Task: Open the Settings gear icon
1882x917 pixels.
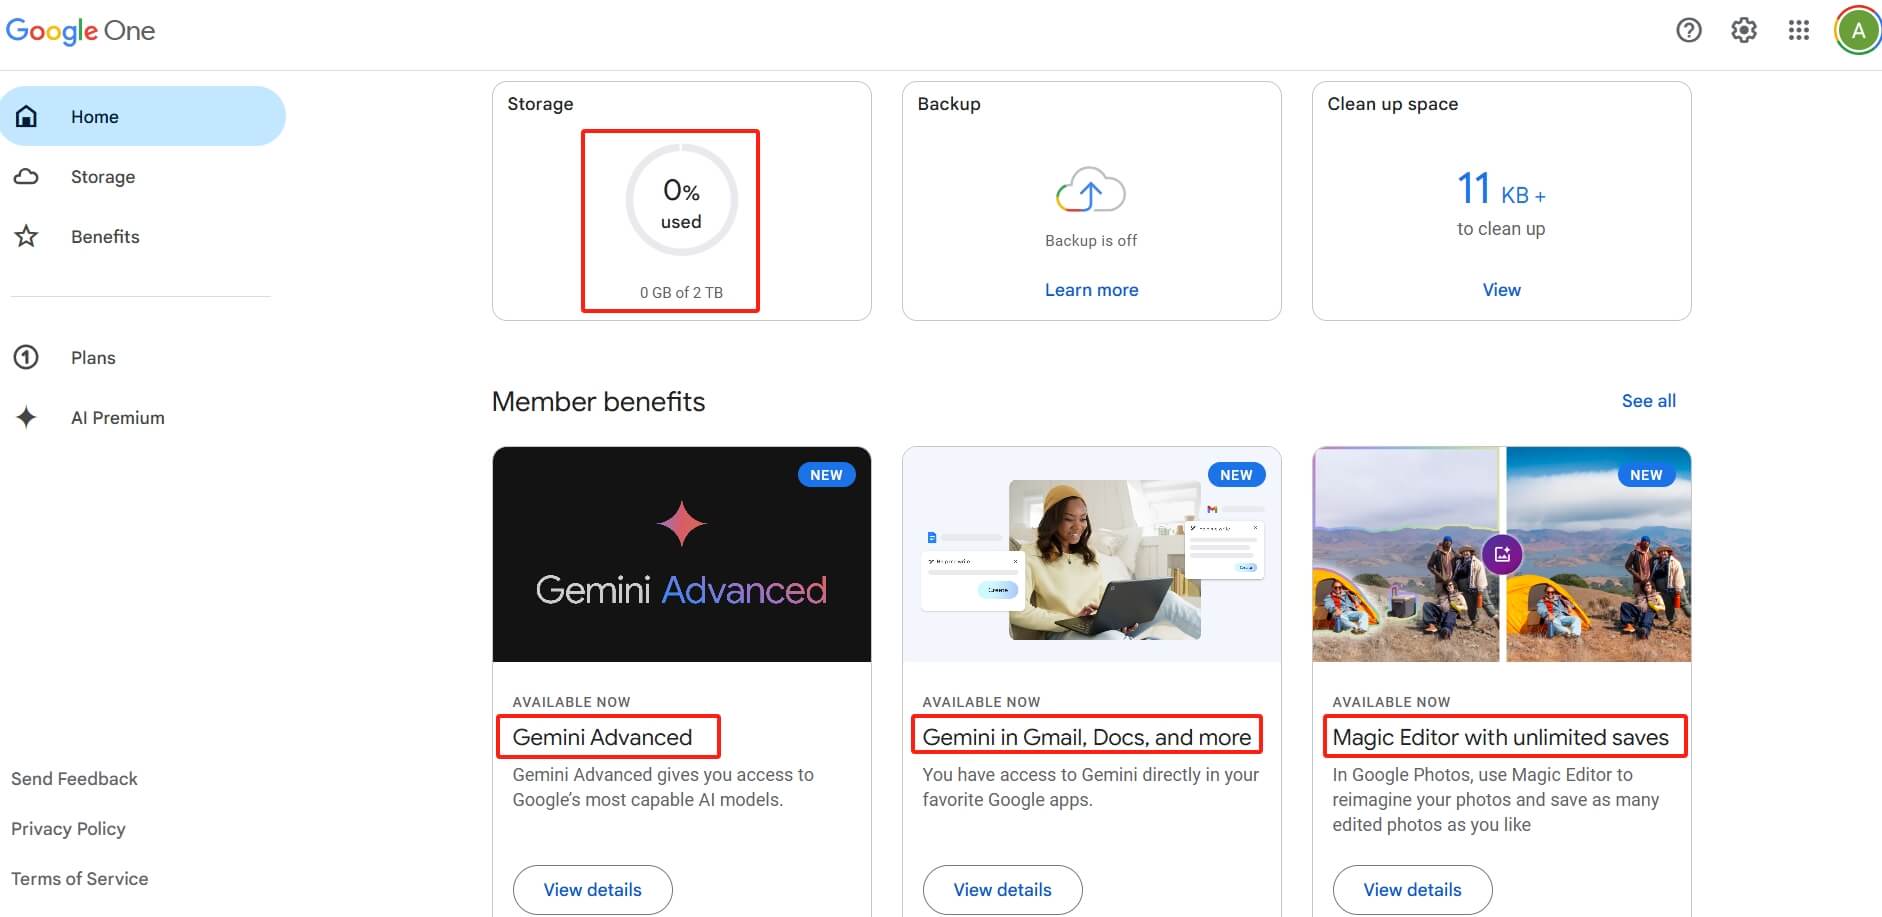Action: tap(1744, 31)
